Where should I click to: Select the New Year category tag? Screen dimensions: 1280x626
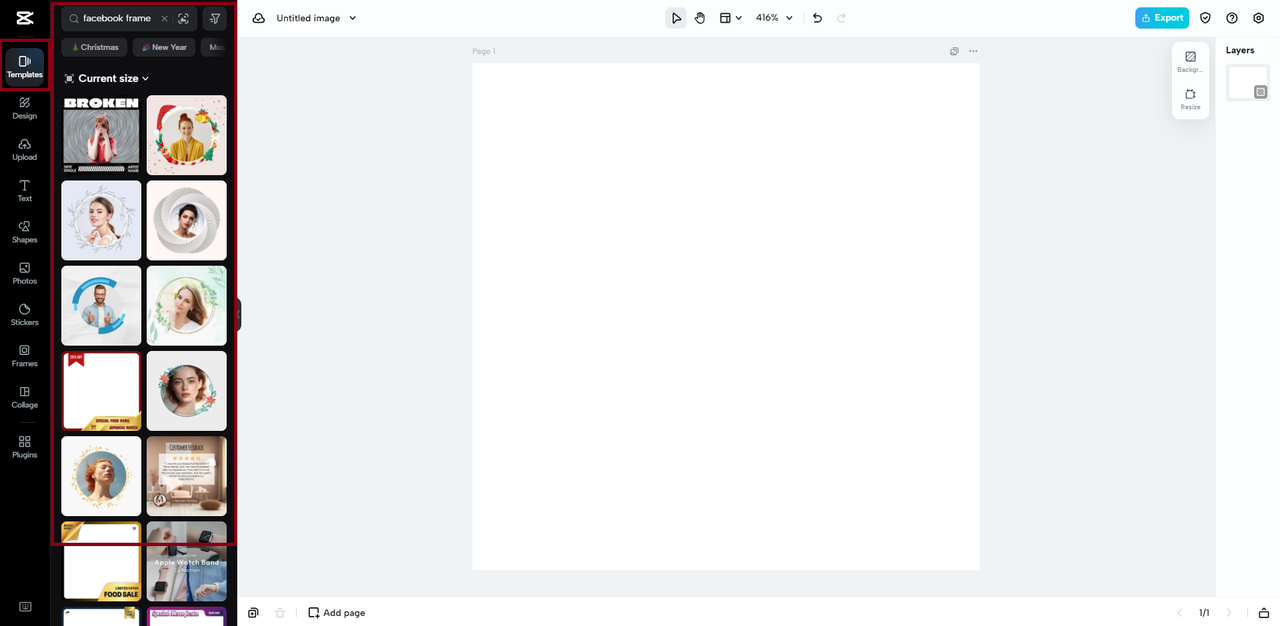[x=163, y=47]
